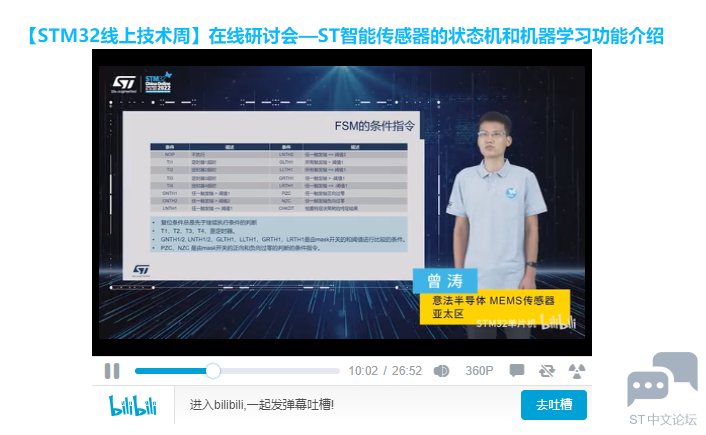Pause the video playback
The height and width of the screenshot is (435, 706).
112,371
